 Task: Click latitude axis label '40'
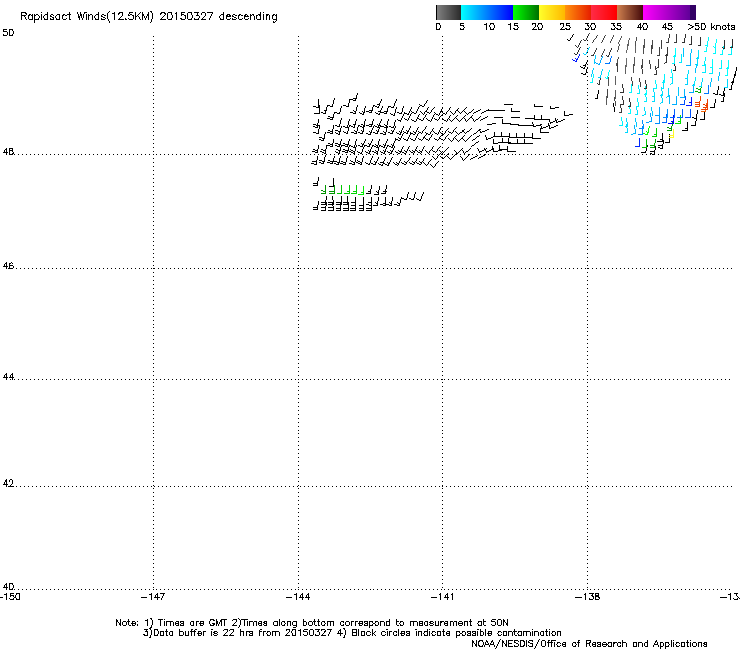[8, 587]
